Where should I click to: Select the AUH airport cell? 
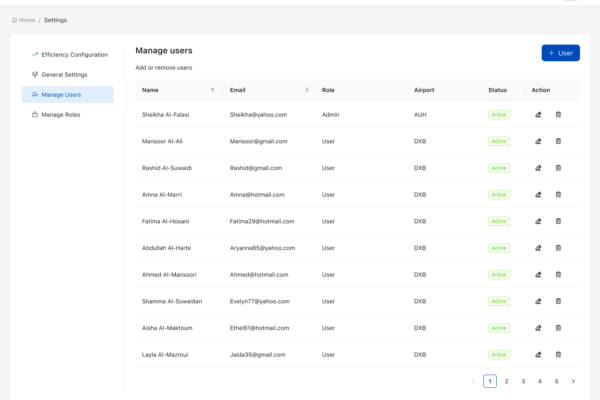pyautogui.click(x=420, y=115)
